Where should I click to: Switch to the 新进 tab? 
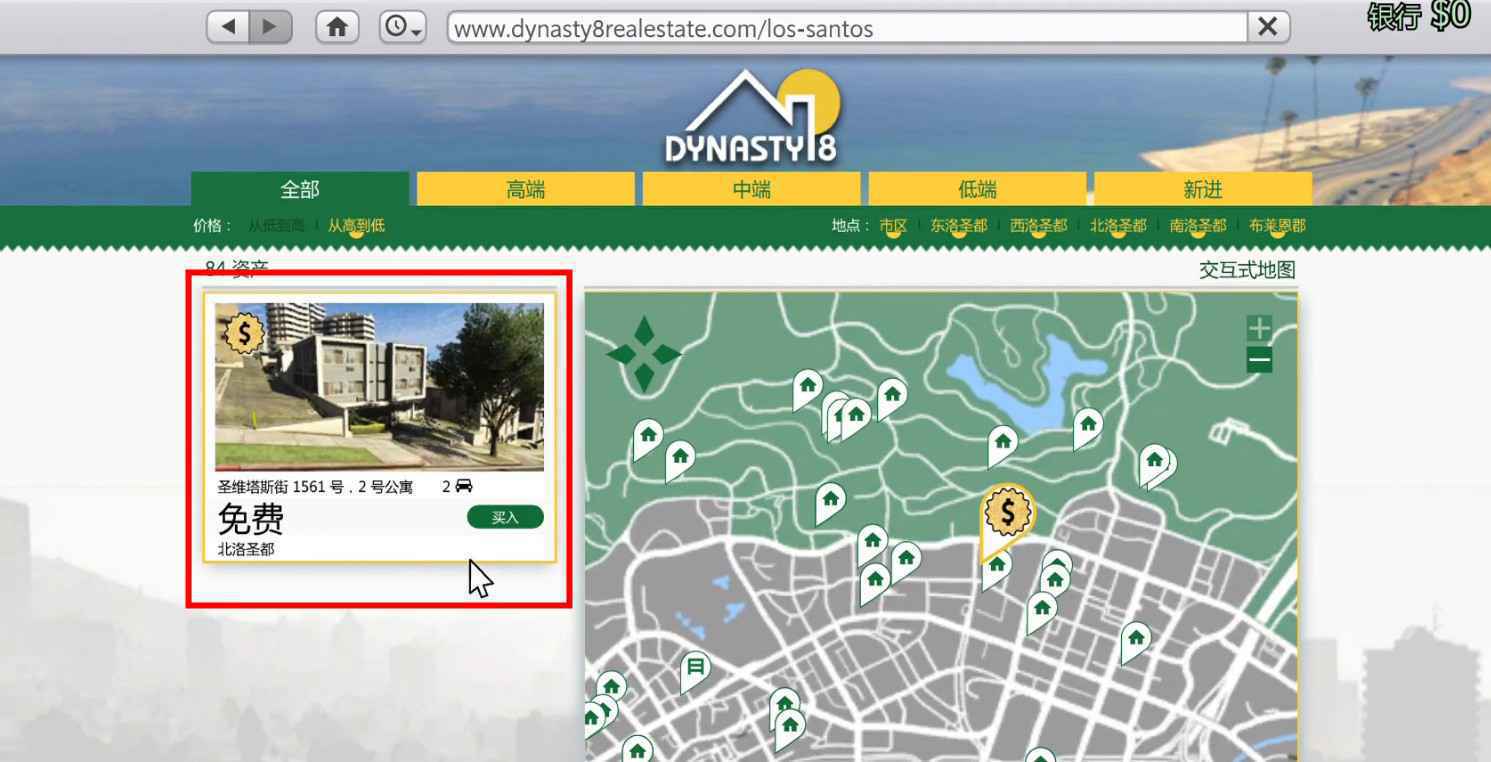tap(1203, 189)
